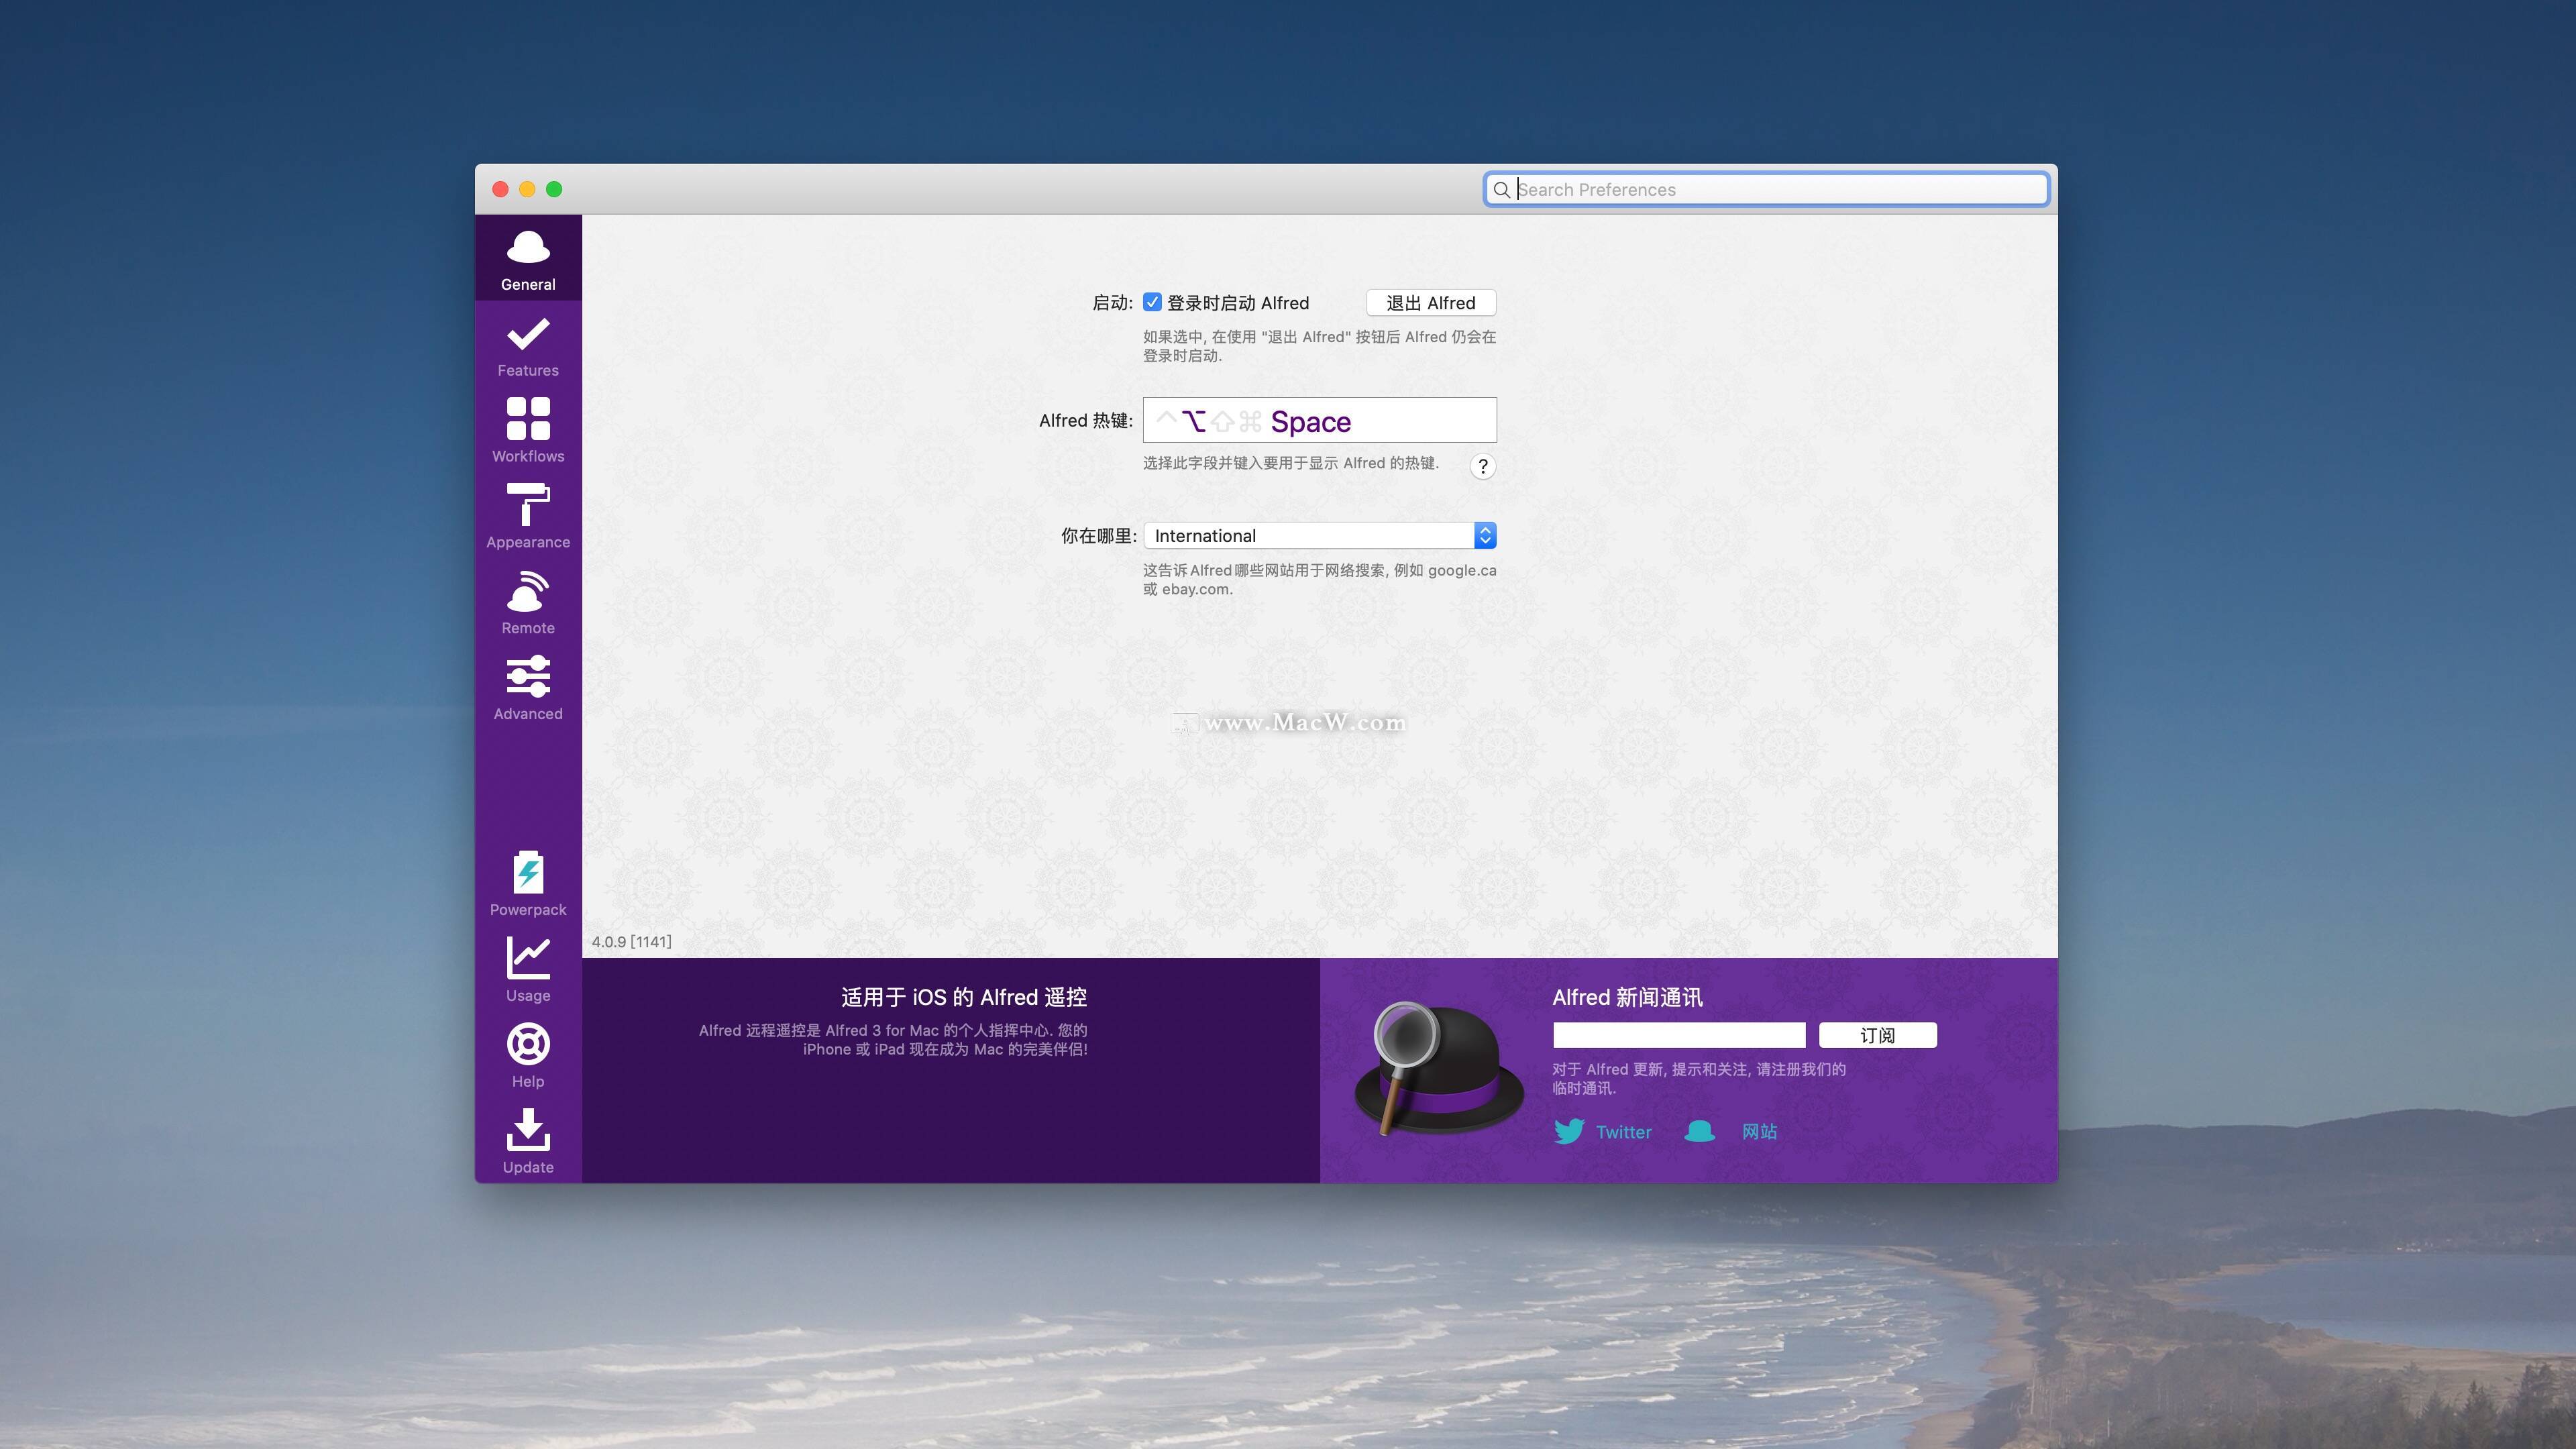Open the Workflows grid section

pos(528,431)
